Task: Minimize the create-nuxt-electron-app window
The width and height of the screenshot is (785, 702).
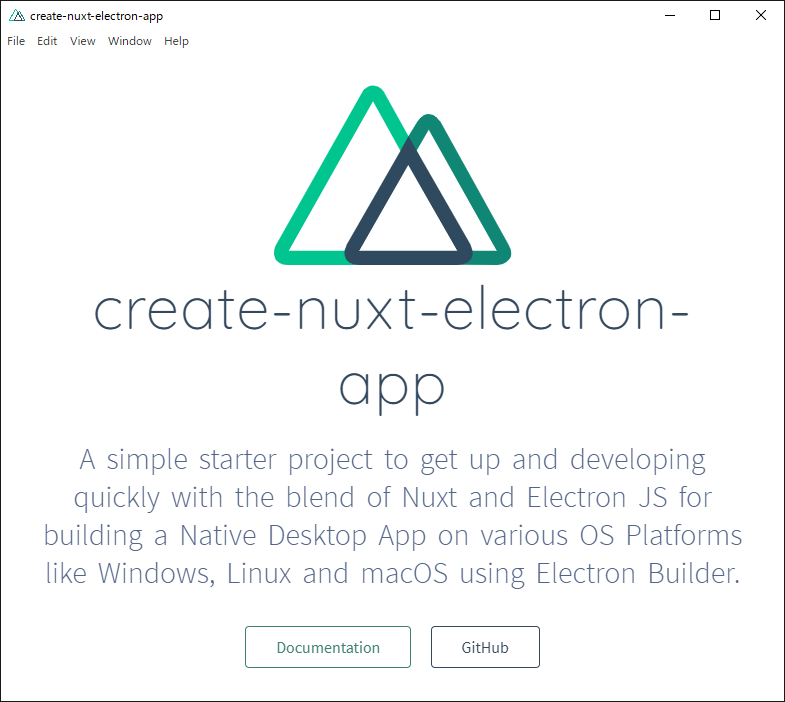Action: click(x=670, y=16)
